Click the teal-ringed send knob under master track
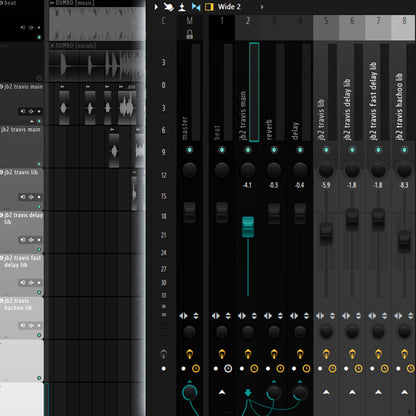This screenshot has height=416, width=416. (190, 393)
